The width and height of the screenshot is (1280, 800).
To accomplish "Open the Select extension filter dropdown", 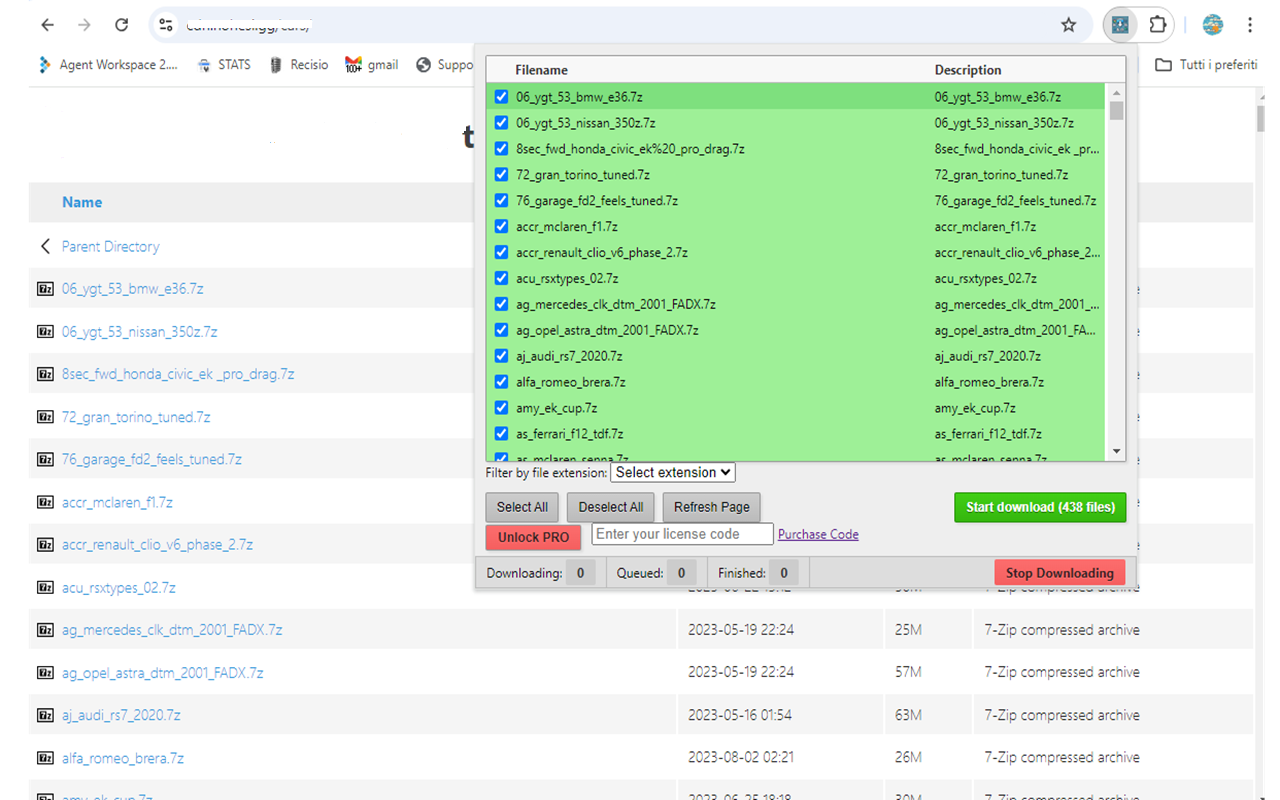I will click(672, 472).
